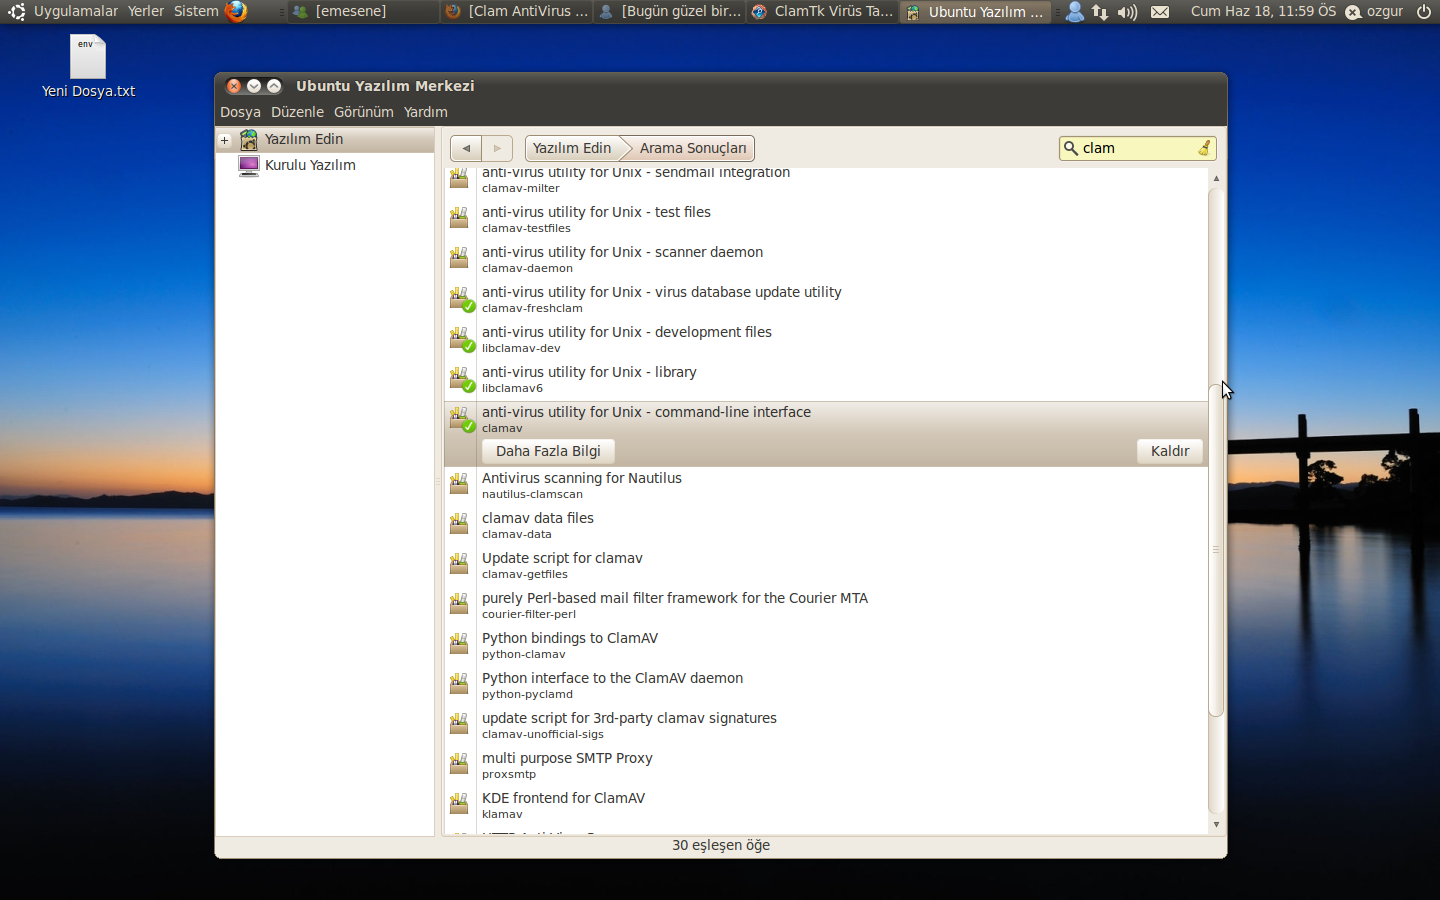This screenshot has height=900, width=1440.
Task: Open the Ubuntu logo applications menu icon
Action: click(16, 12)
